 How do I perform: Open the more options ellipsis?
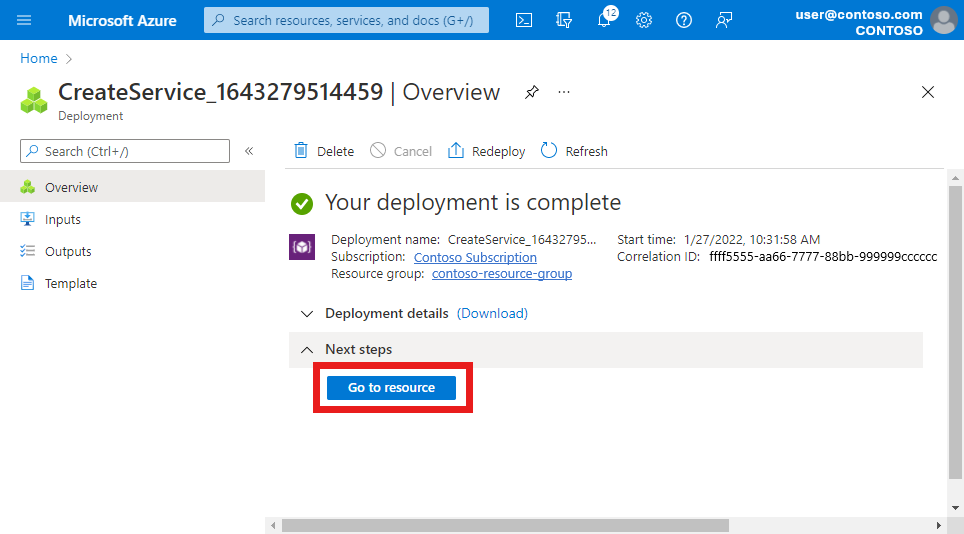tap(564, 92)
